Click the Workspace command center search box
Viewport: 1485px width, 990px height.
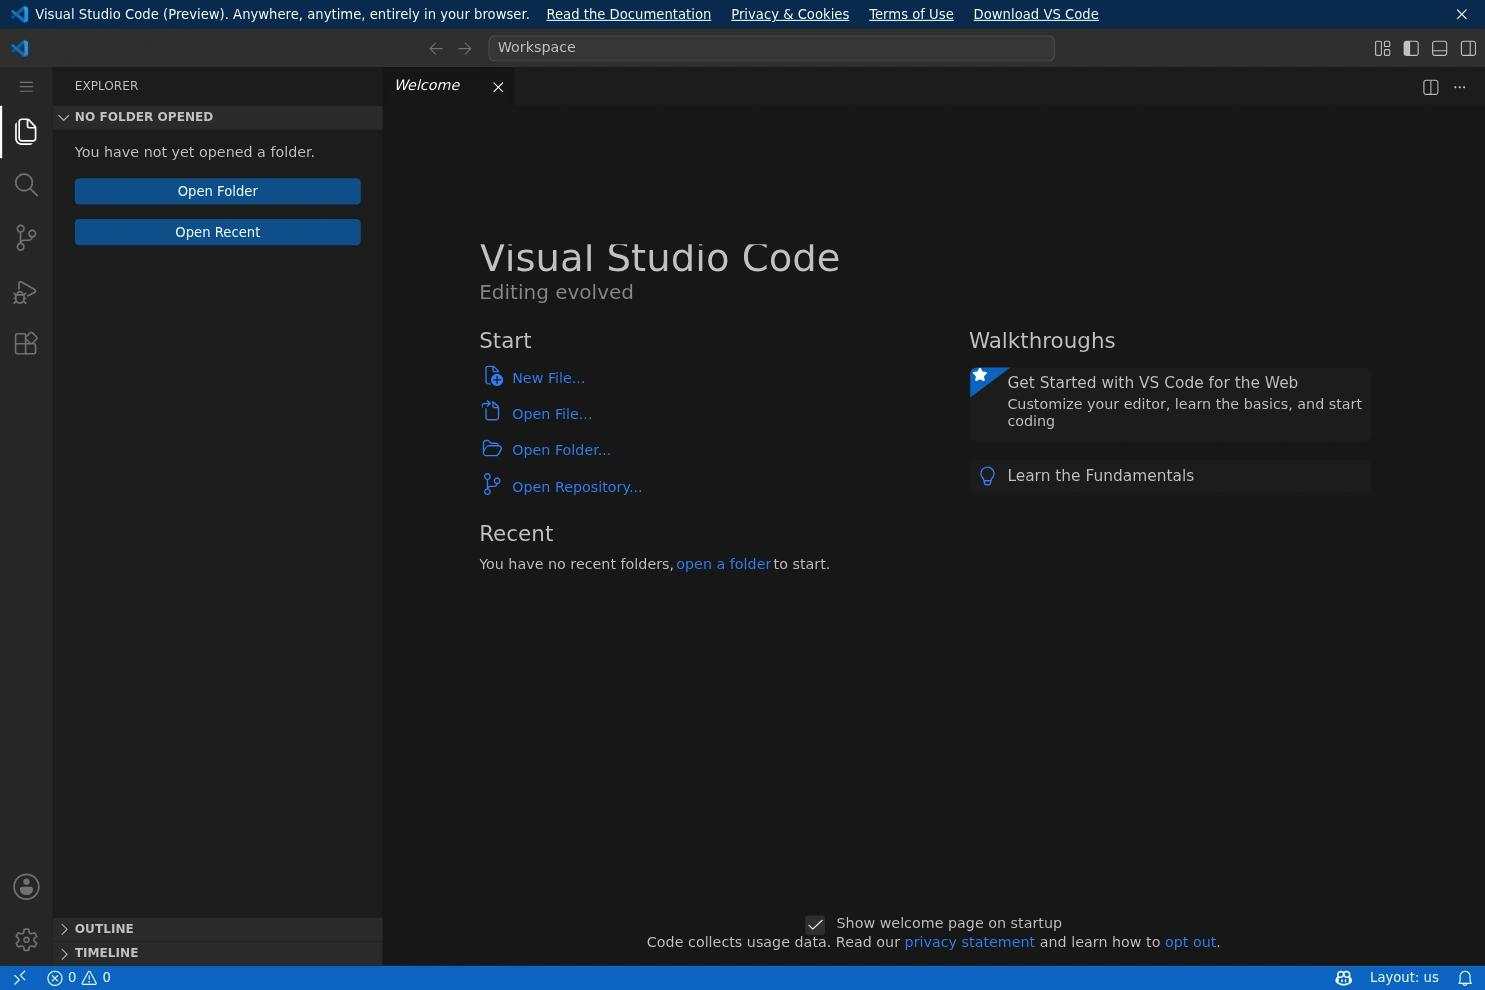[x=771, y=48]
